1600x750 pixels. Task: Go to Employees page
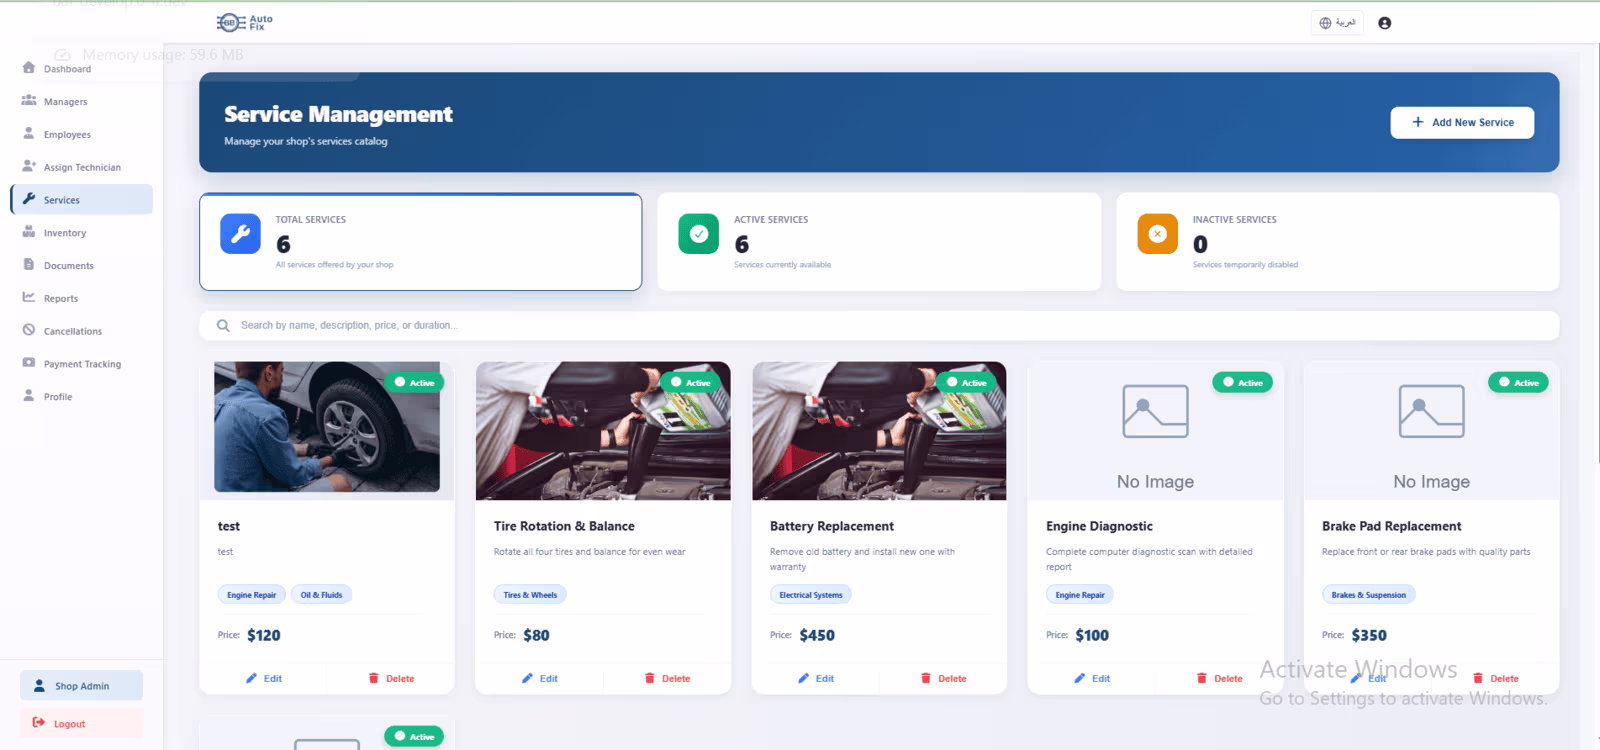coord(82,135)
